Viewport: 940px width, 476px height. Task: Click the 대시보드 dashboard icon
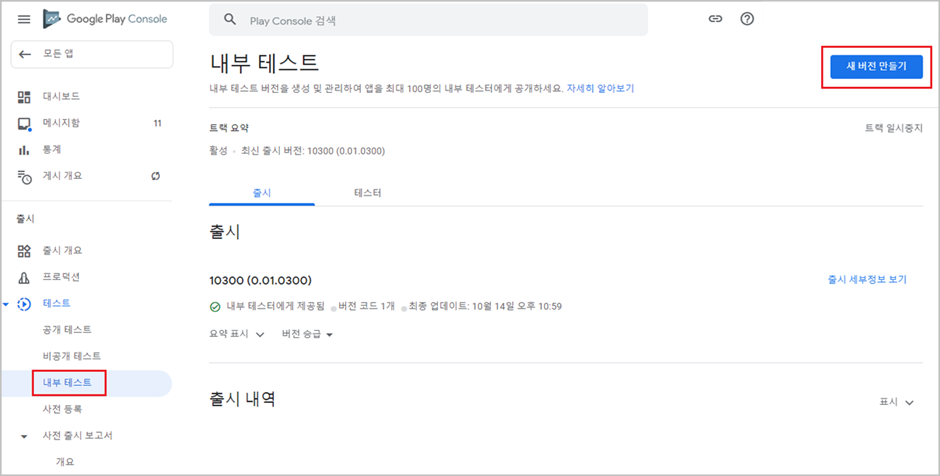24,97
